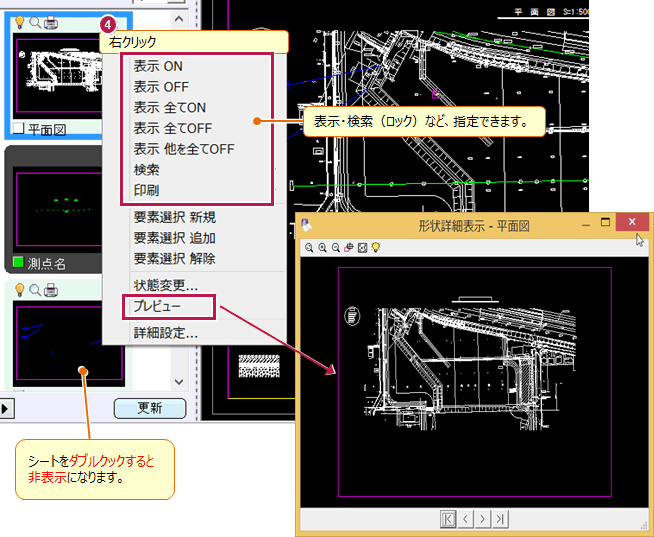The width and height of the screenshot is (654, 537).
Task: Select プレビュー in context menu
Action: point(157,307)
